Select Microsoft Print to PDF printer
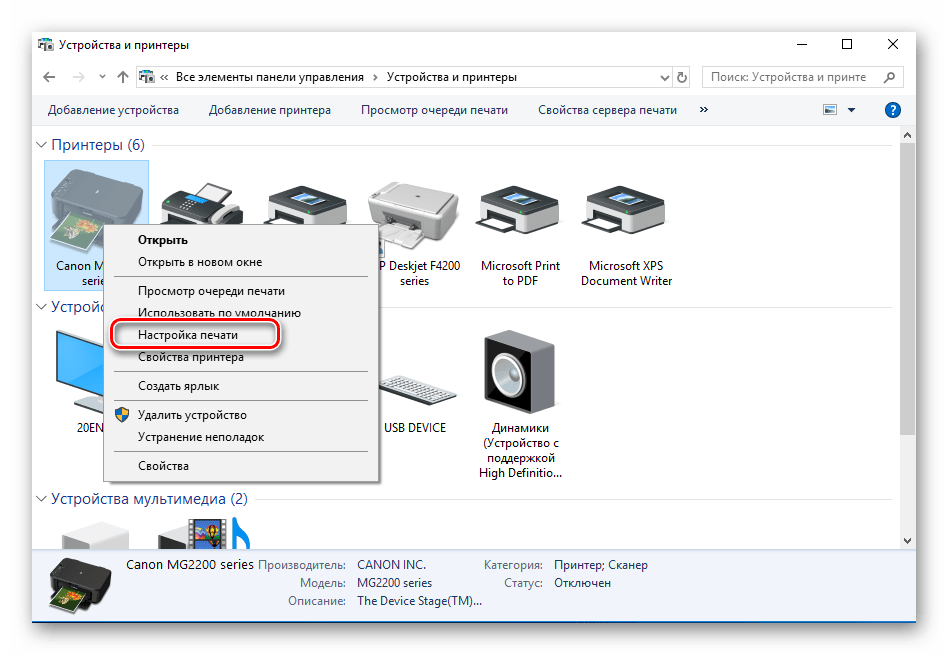Viewport: 948px width, 655px height. click(520, 214)
